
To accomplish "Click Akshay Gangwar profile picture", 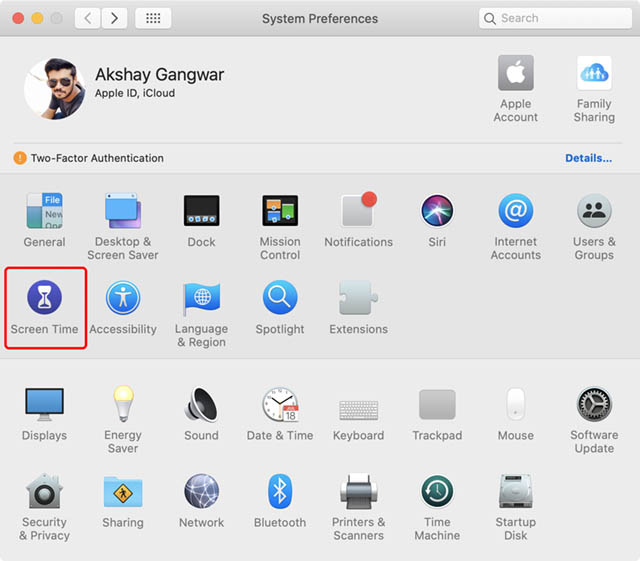I will (x=55, y=88).
